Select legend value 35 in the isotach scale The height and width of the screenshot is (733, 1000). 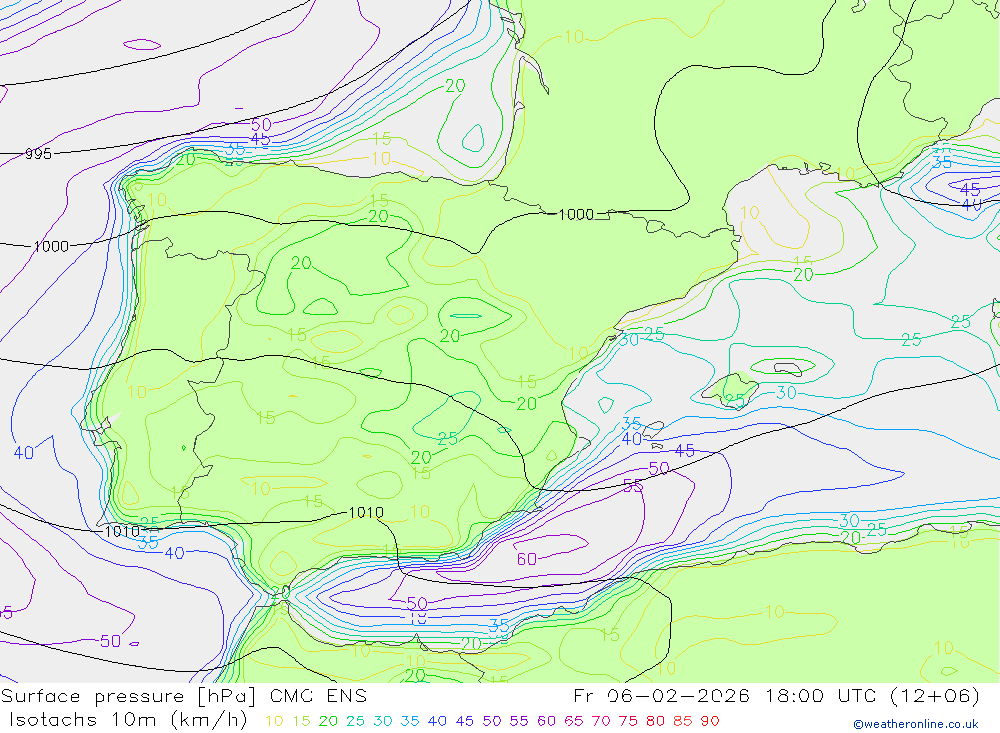click(x=409, y=721)
